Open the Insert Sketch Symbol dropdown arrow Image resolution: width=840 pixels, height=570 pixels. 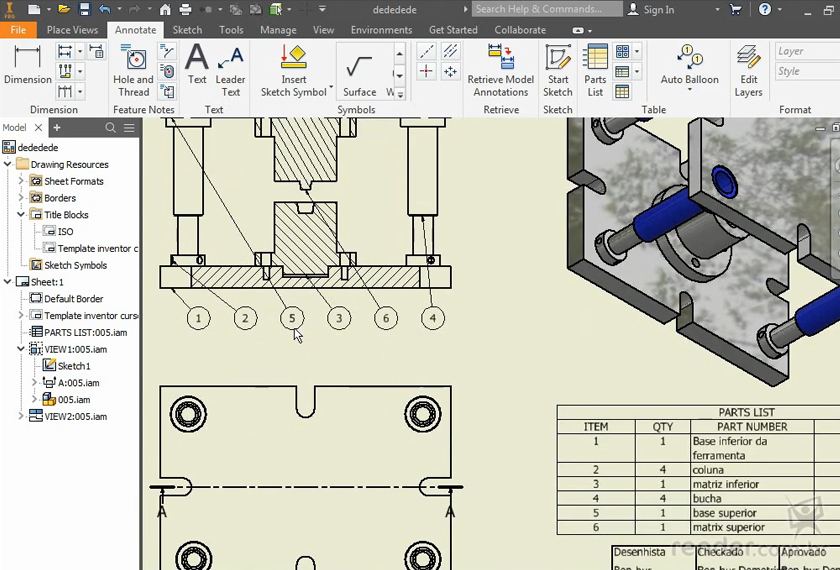click(331, 88)
